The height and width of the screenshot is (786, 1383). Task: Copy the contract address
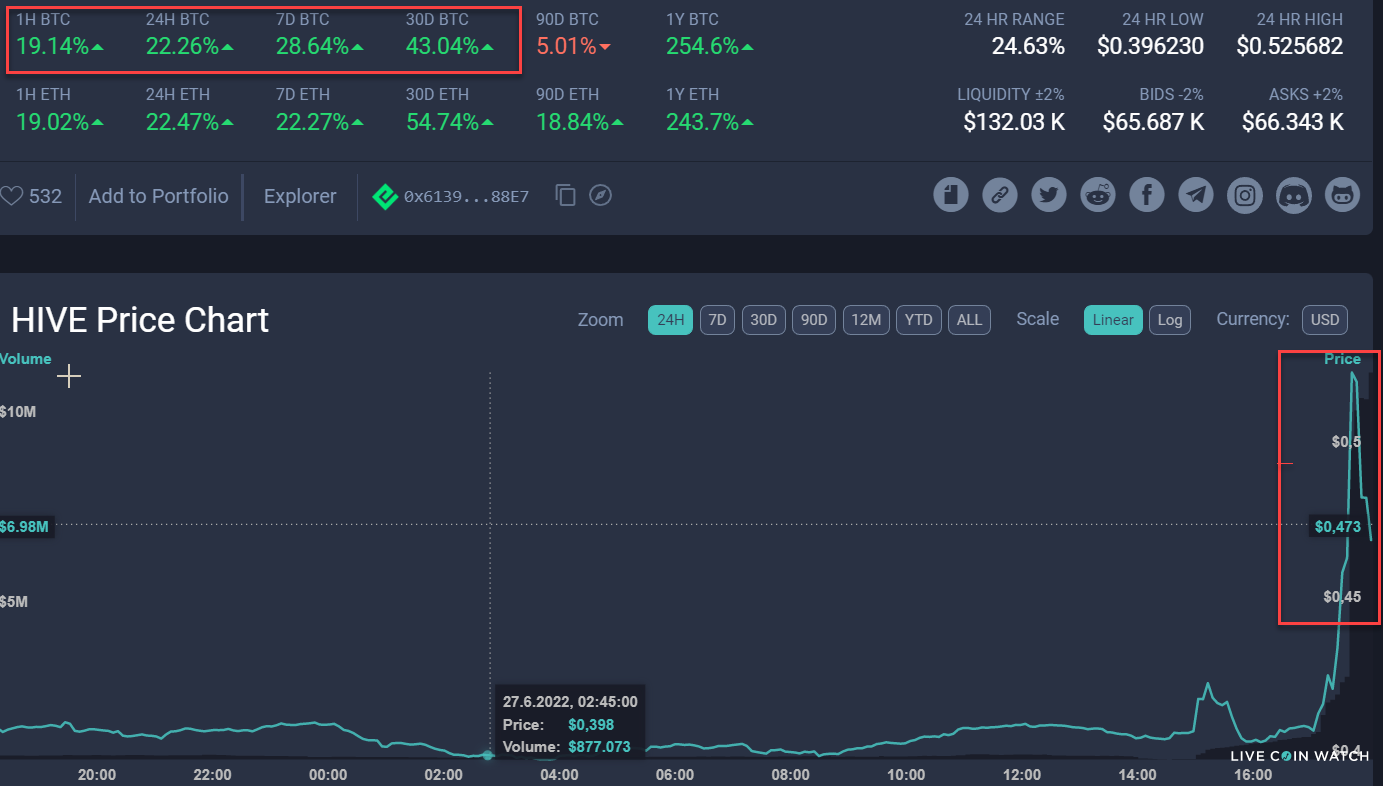tap(566, 196)
